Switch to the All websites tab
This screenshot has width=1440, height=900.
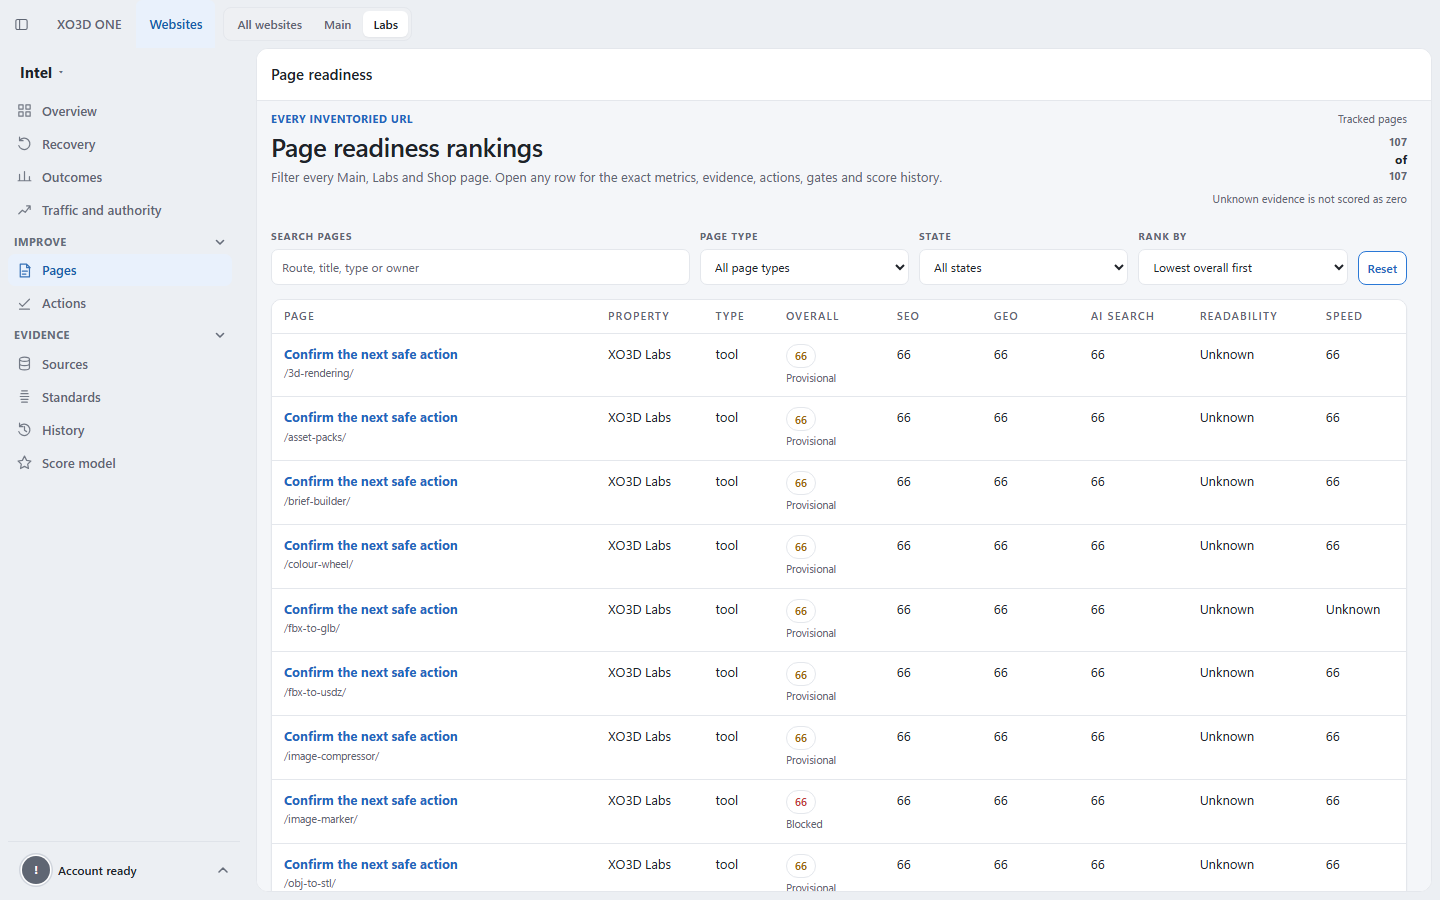pyautogui.click(x=270, y=25)
